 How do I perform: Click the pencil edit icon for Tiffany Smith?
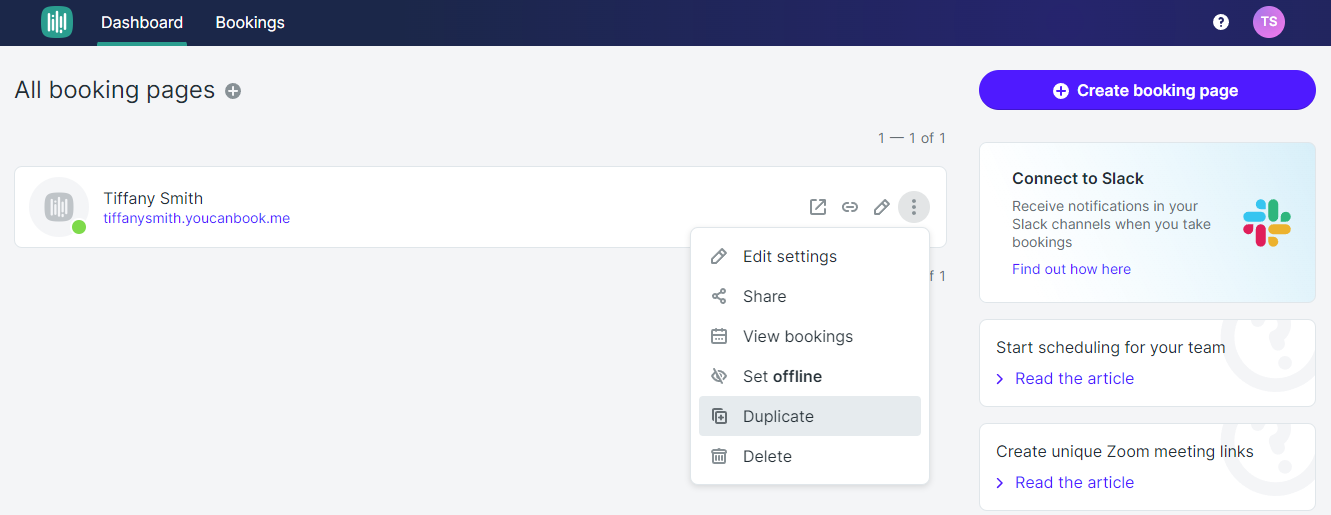click(x=882, y=207)
